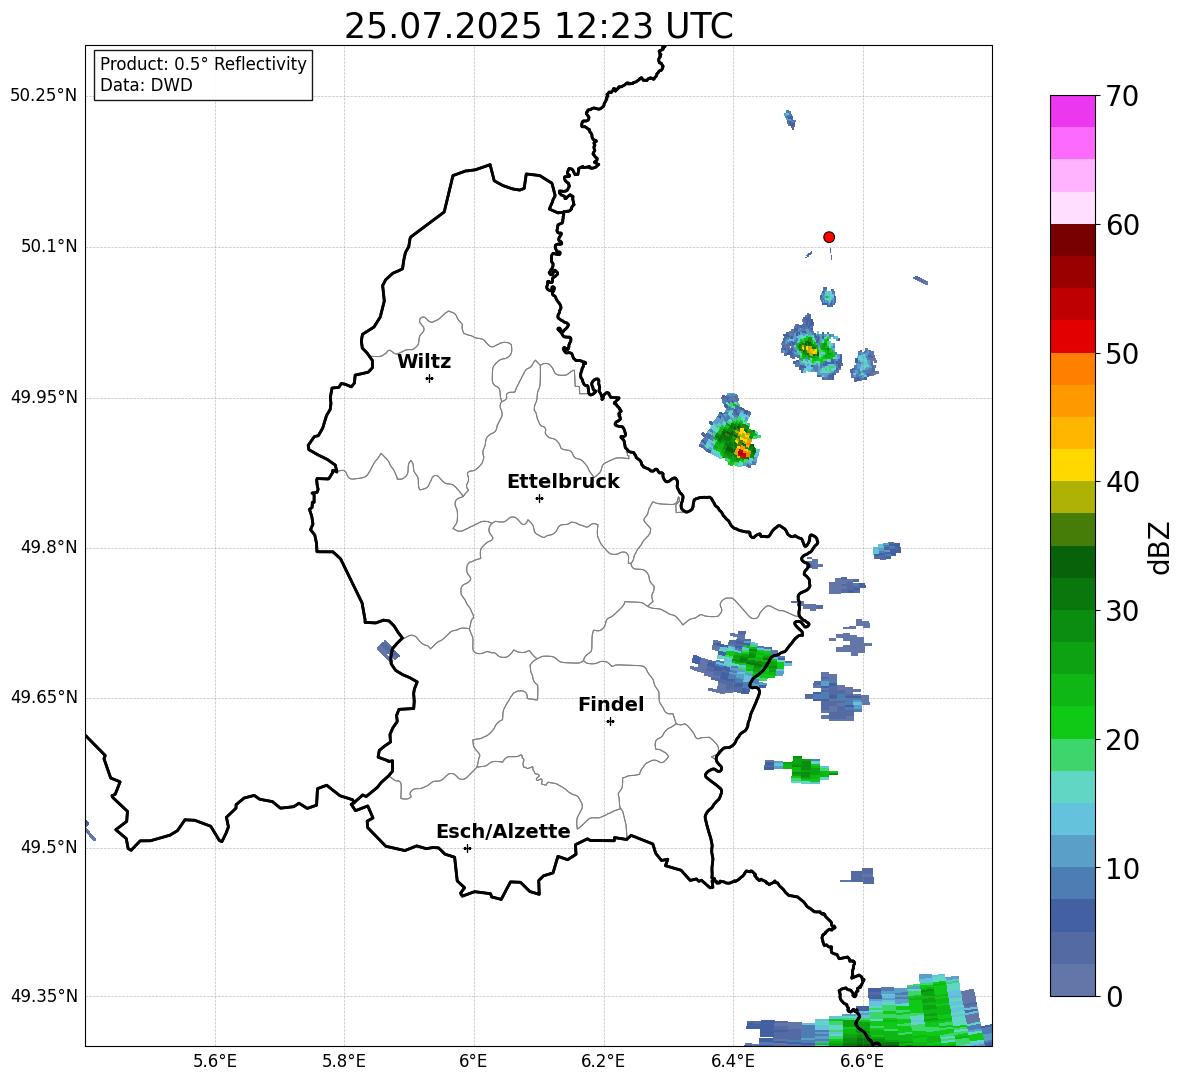Click the 30 tick label on colorbar
1184x1081 pixels.
1121,611
